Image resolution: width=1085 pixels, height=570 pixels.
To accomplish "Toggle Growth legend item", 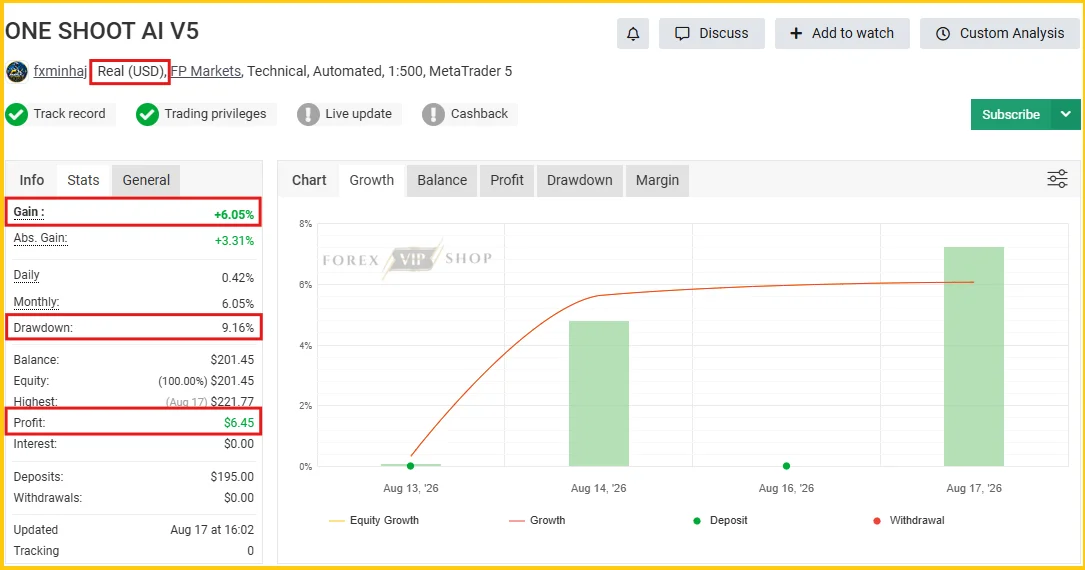I will point(537,520).
